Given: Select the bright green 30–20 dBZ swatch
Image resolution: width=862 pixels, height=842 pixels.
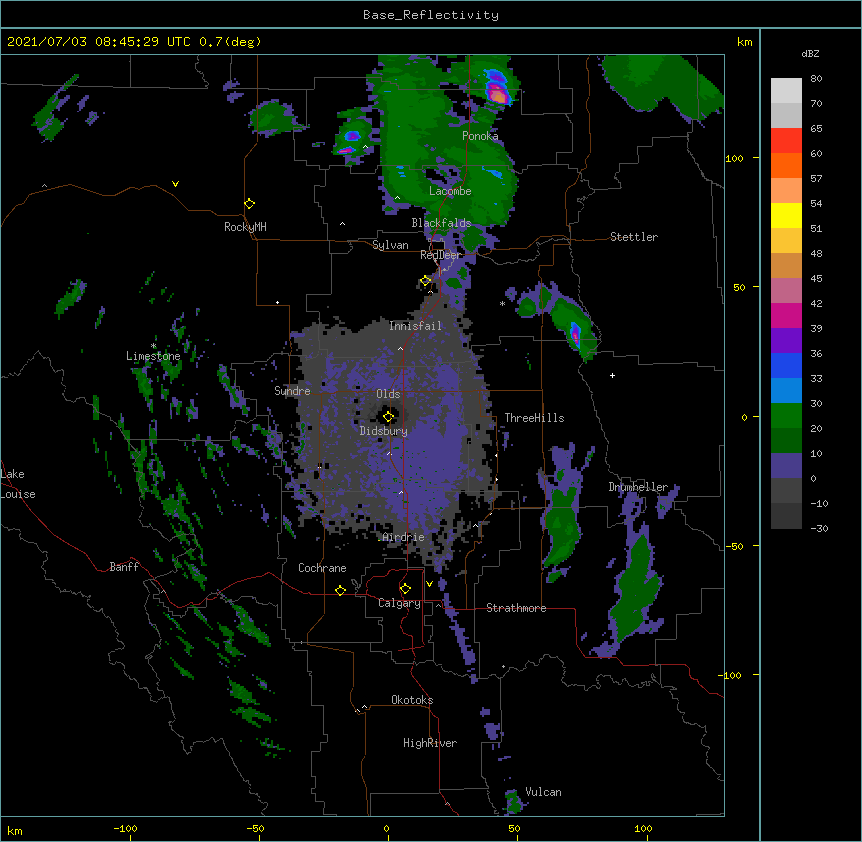Looking at the screenshot, I should (x=786, y=416).
